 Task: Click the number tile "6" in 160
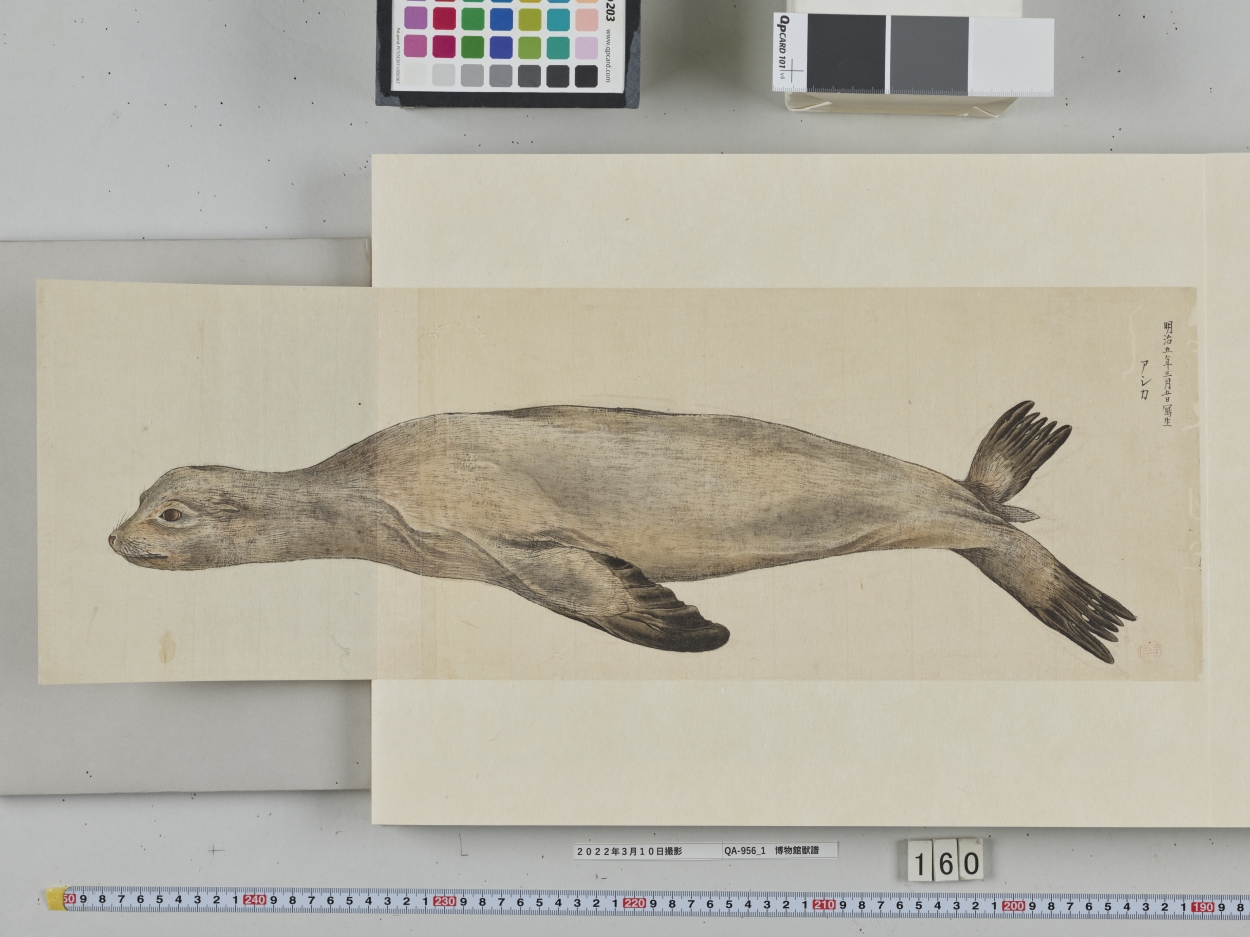[x=945, y=860]
